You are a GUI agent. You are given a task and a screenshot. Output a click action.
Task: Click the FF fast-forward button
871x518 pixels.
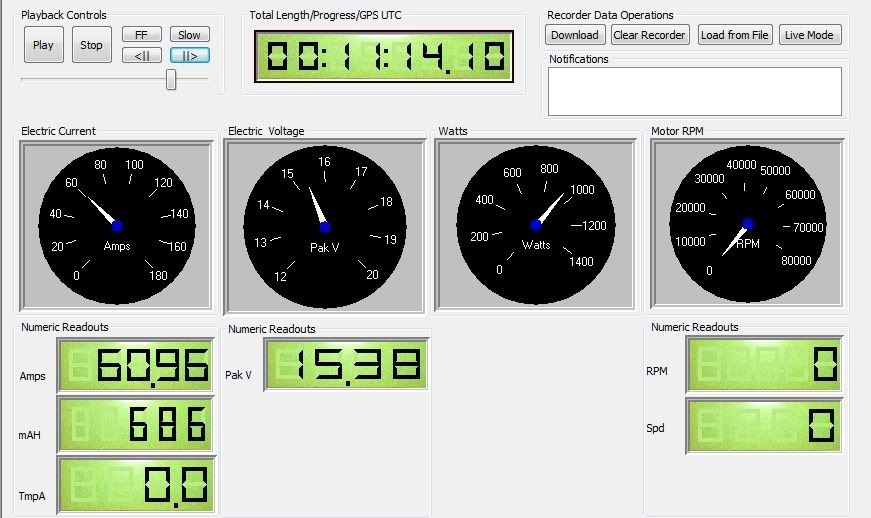142,35
